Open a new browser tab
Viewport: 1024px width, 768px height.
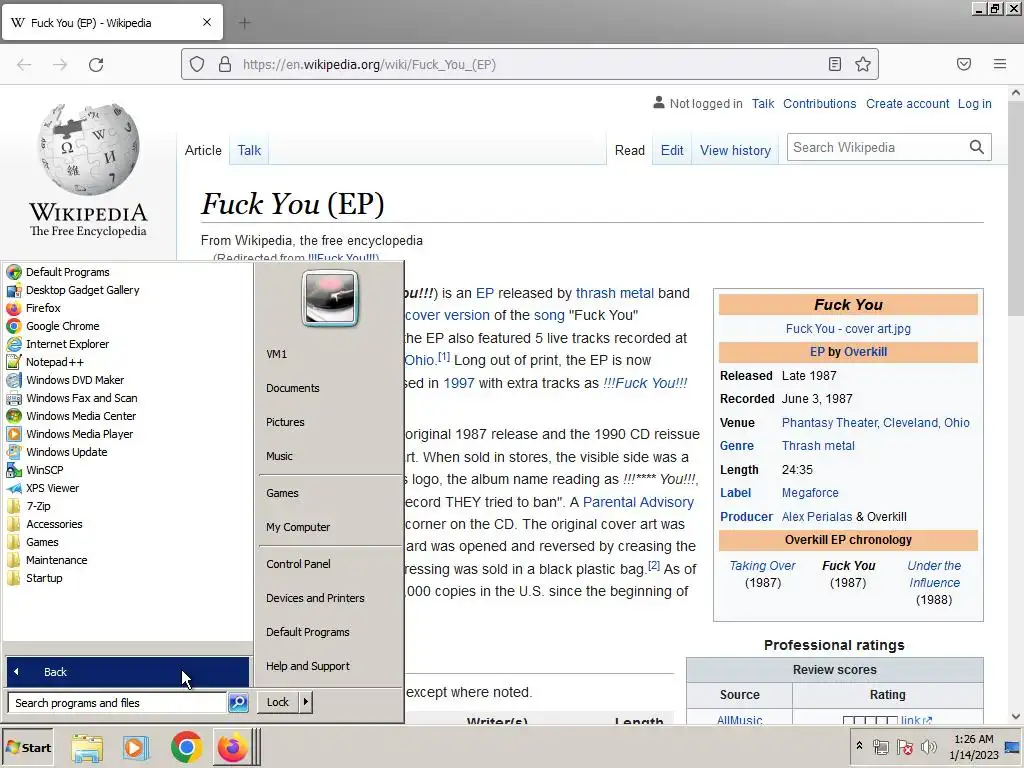pyautogui.click(x=244, y=23)
